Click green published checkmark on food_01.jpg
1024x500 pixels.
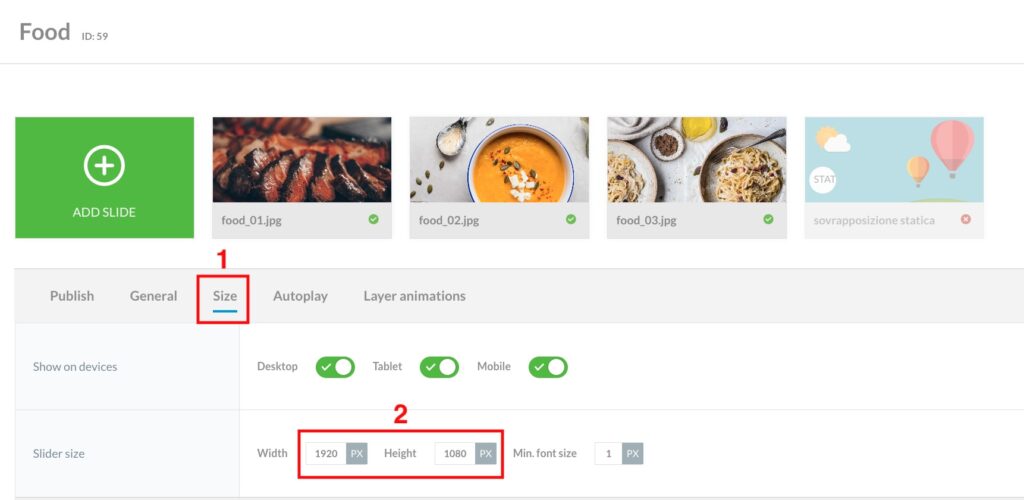[x=374, y=219]
